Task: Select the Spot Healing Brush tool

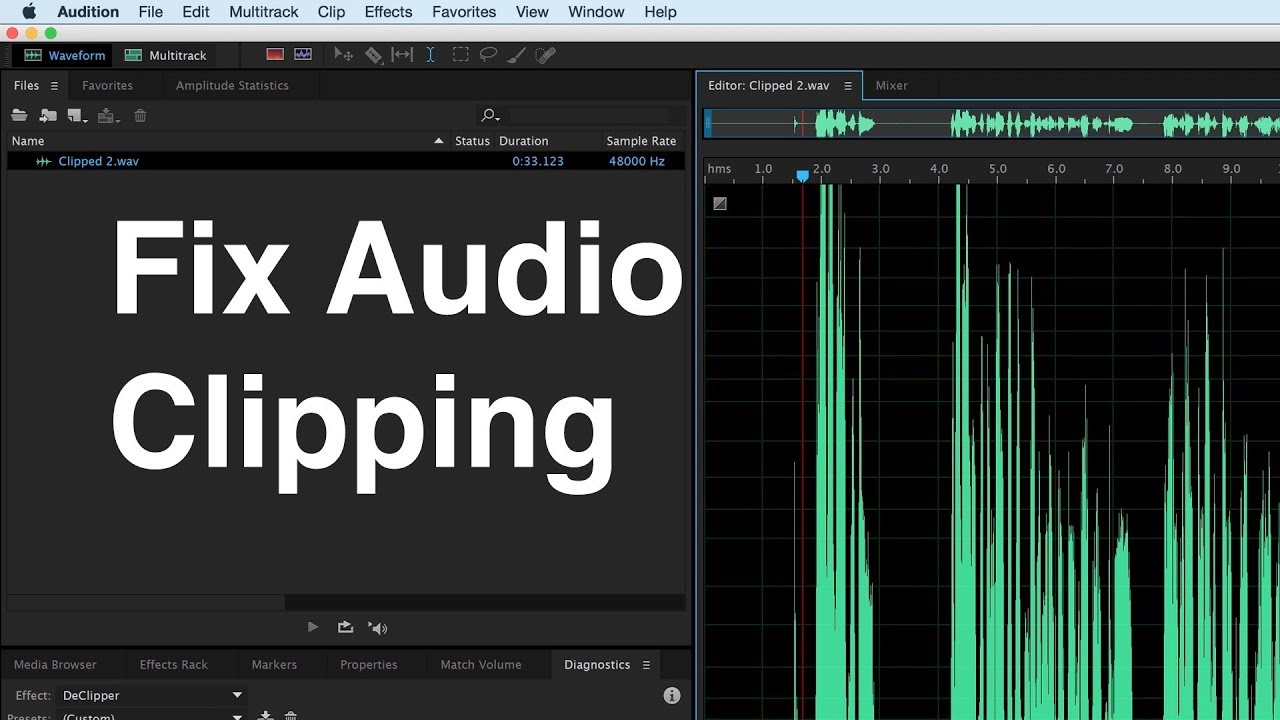Action: pos(545,55)
